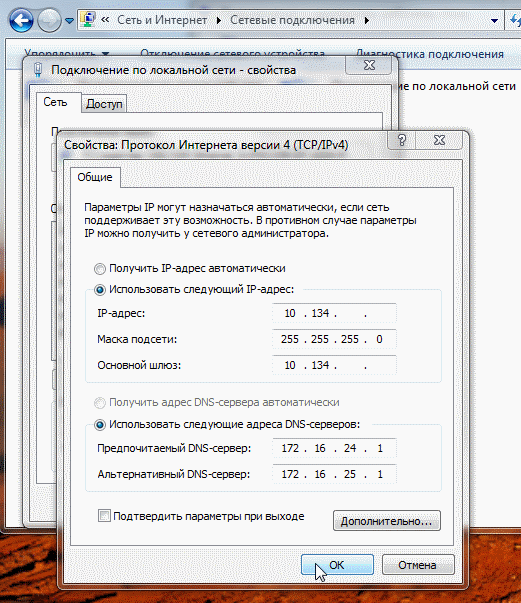This screenshot has height=603, width=521.
Task: Expand the address bar history dropdown
Action: point(494,21)
